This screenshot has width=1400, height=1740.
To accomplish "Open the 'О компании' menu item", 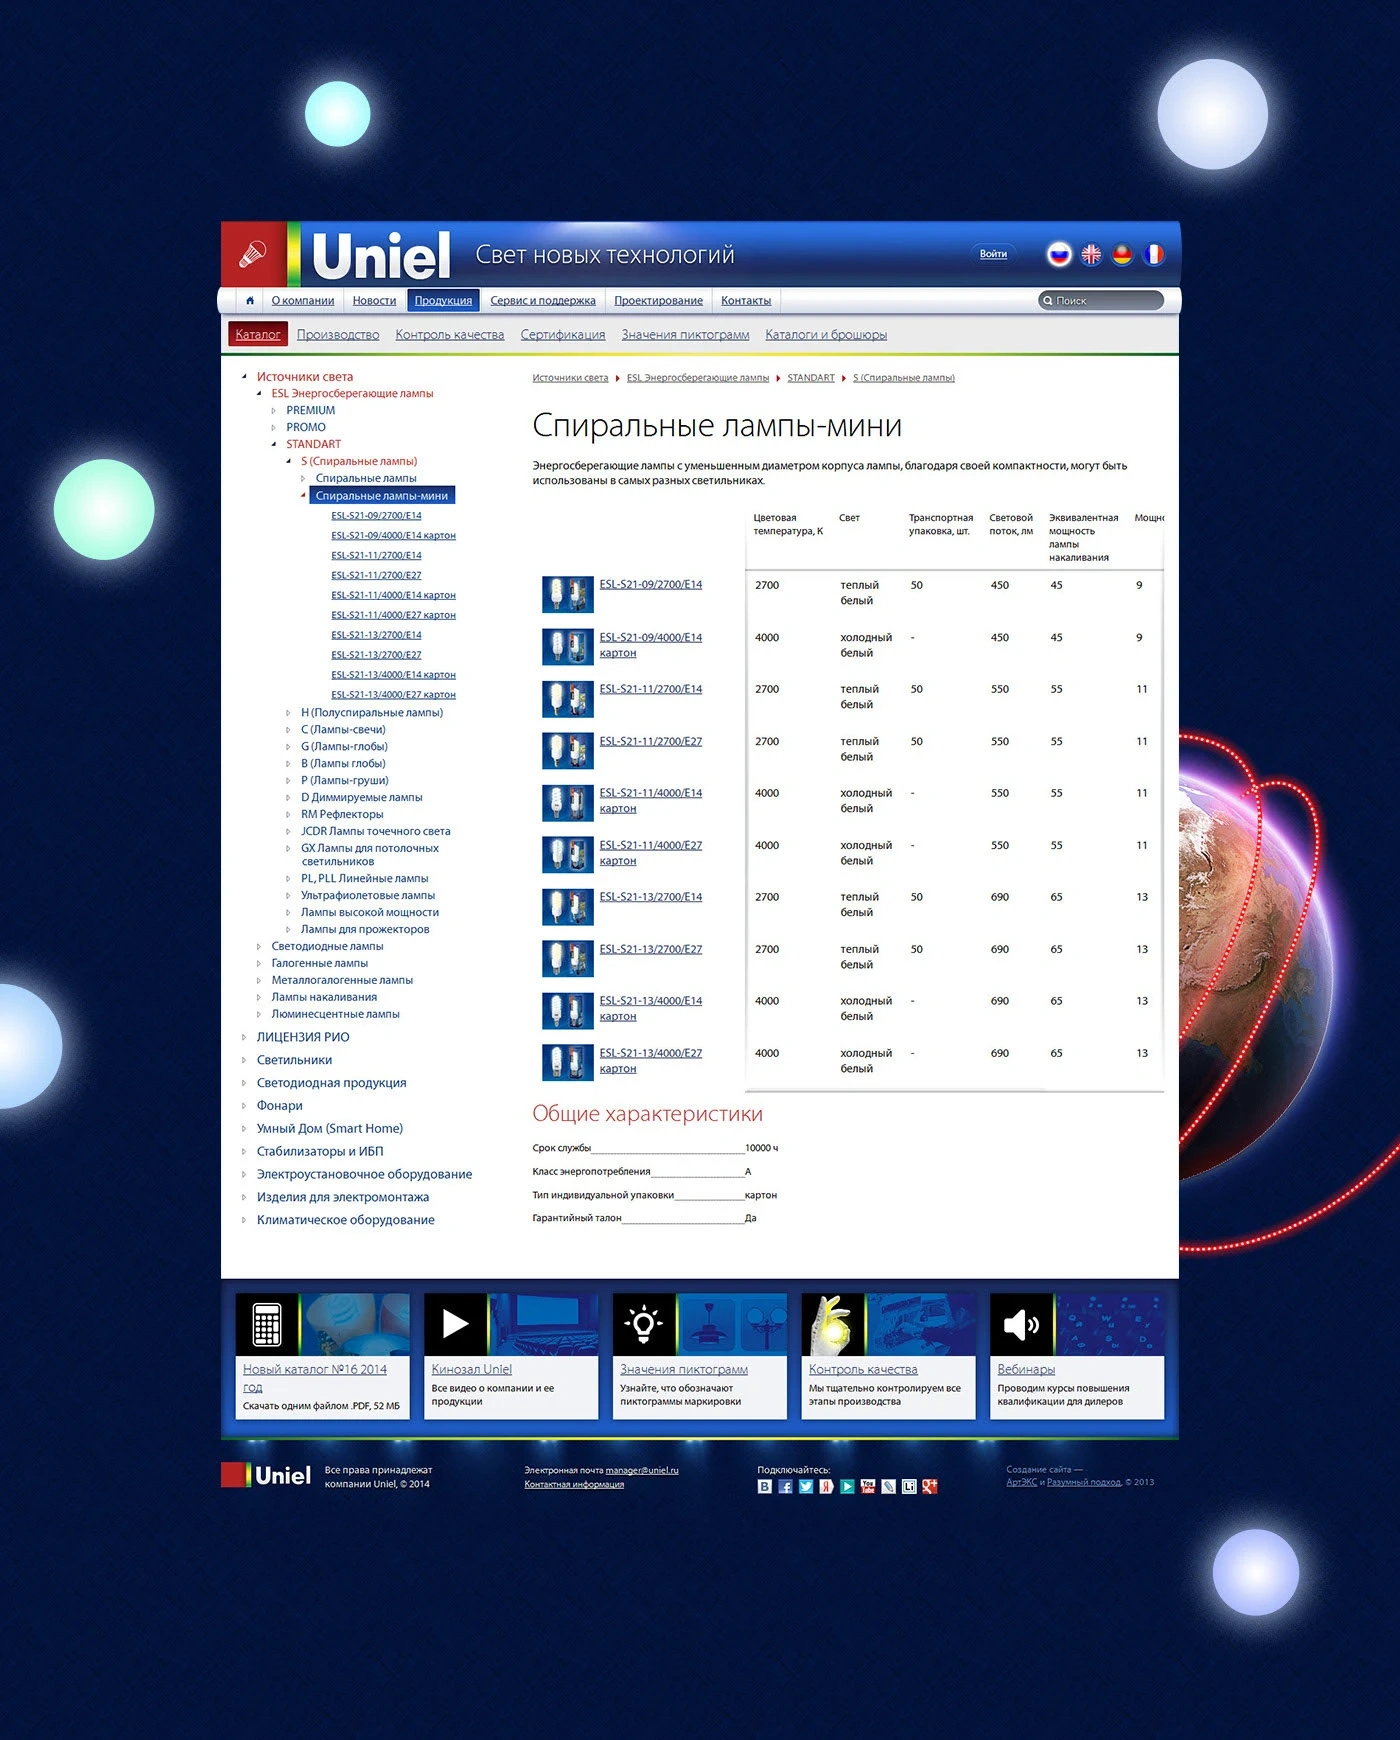I will [x=303, y=301].
